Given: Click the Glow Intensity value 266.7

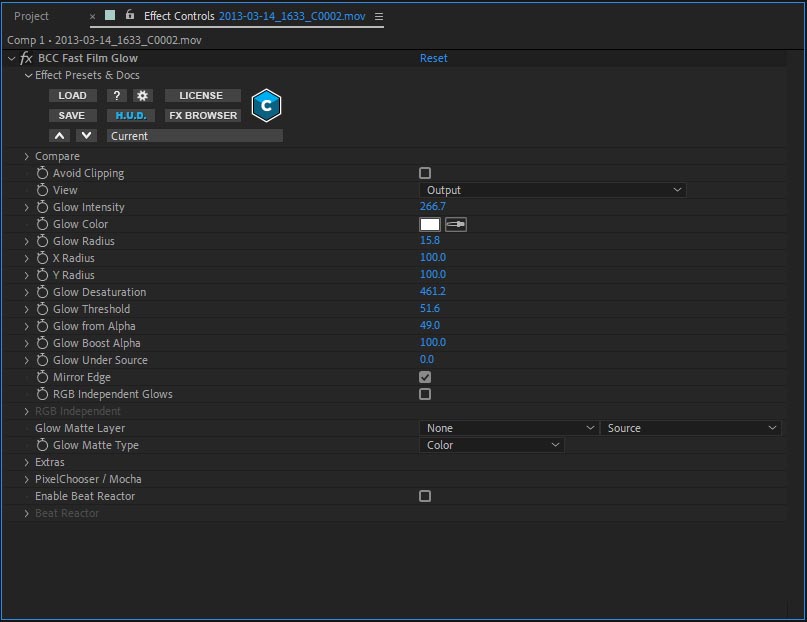Looking at the screenshot, I should [433, 206].
